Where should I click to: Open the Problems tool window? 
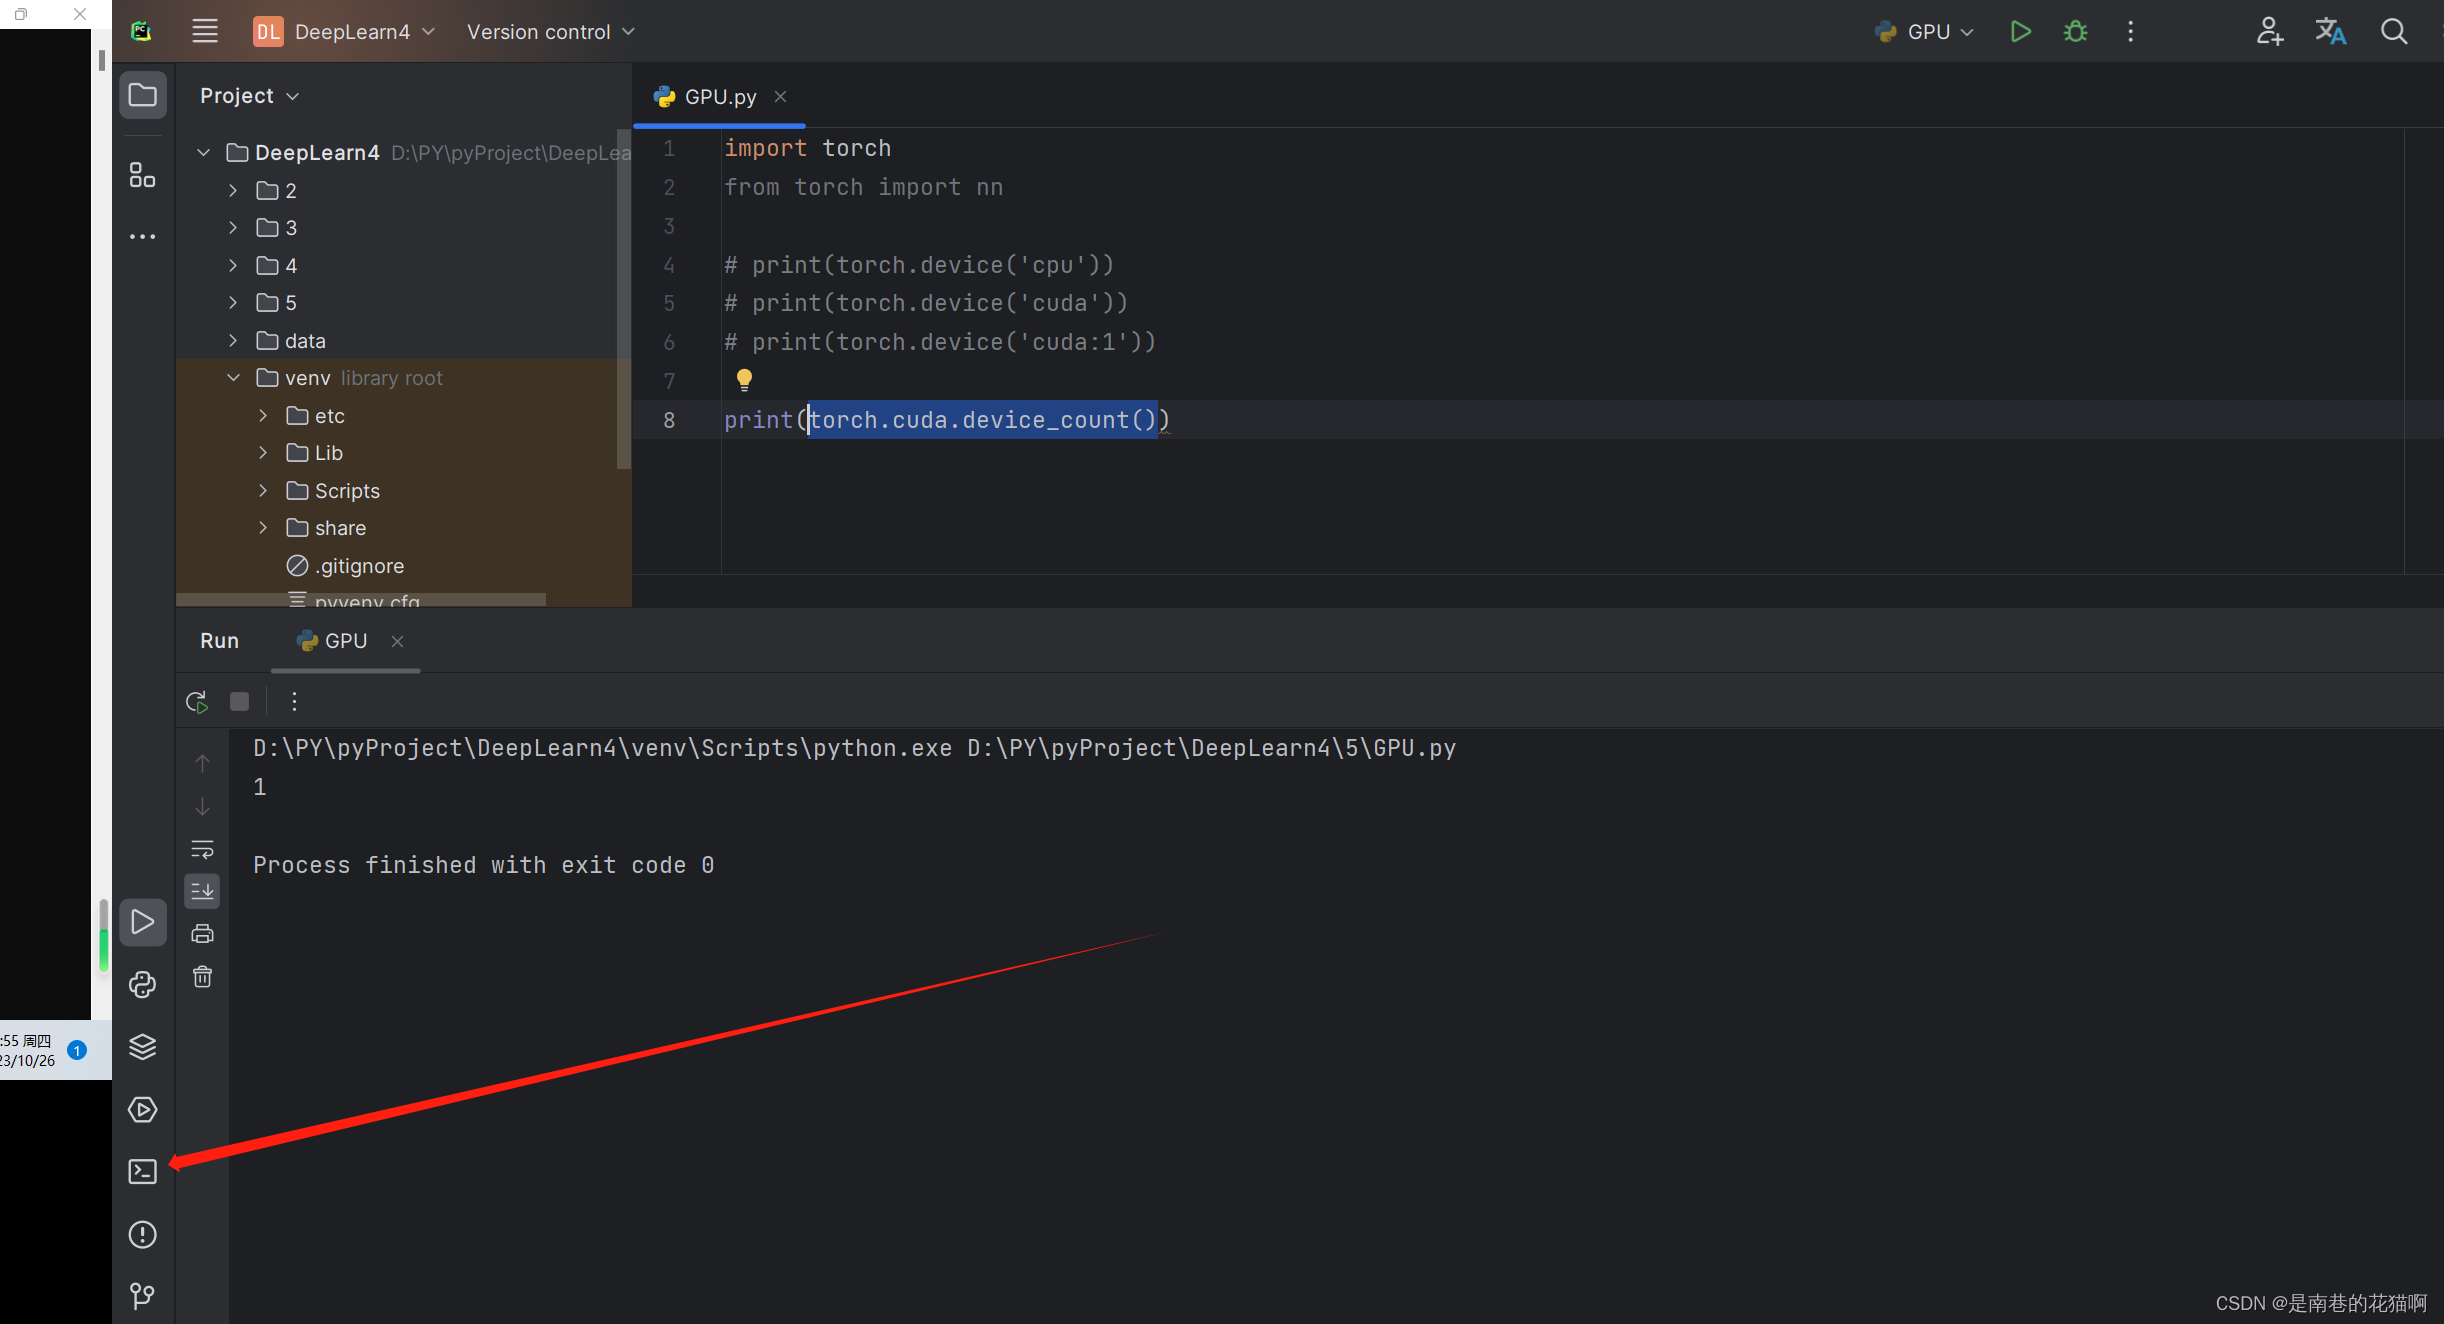143,1235
